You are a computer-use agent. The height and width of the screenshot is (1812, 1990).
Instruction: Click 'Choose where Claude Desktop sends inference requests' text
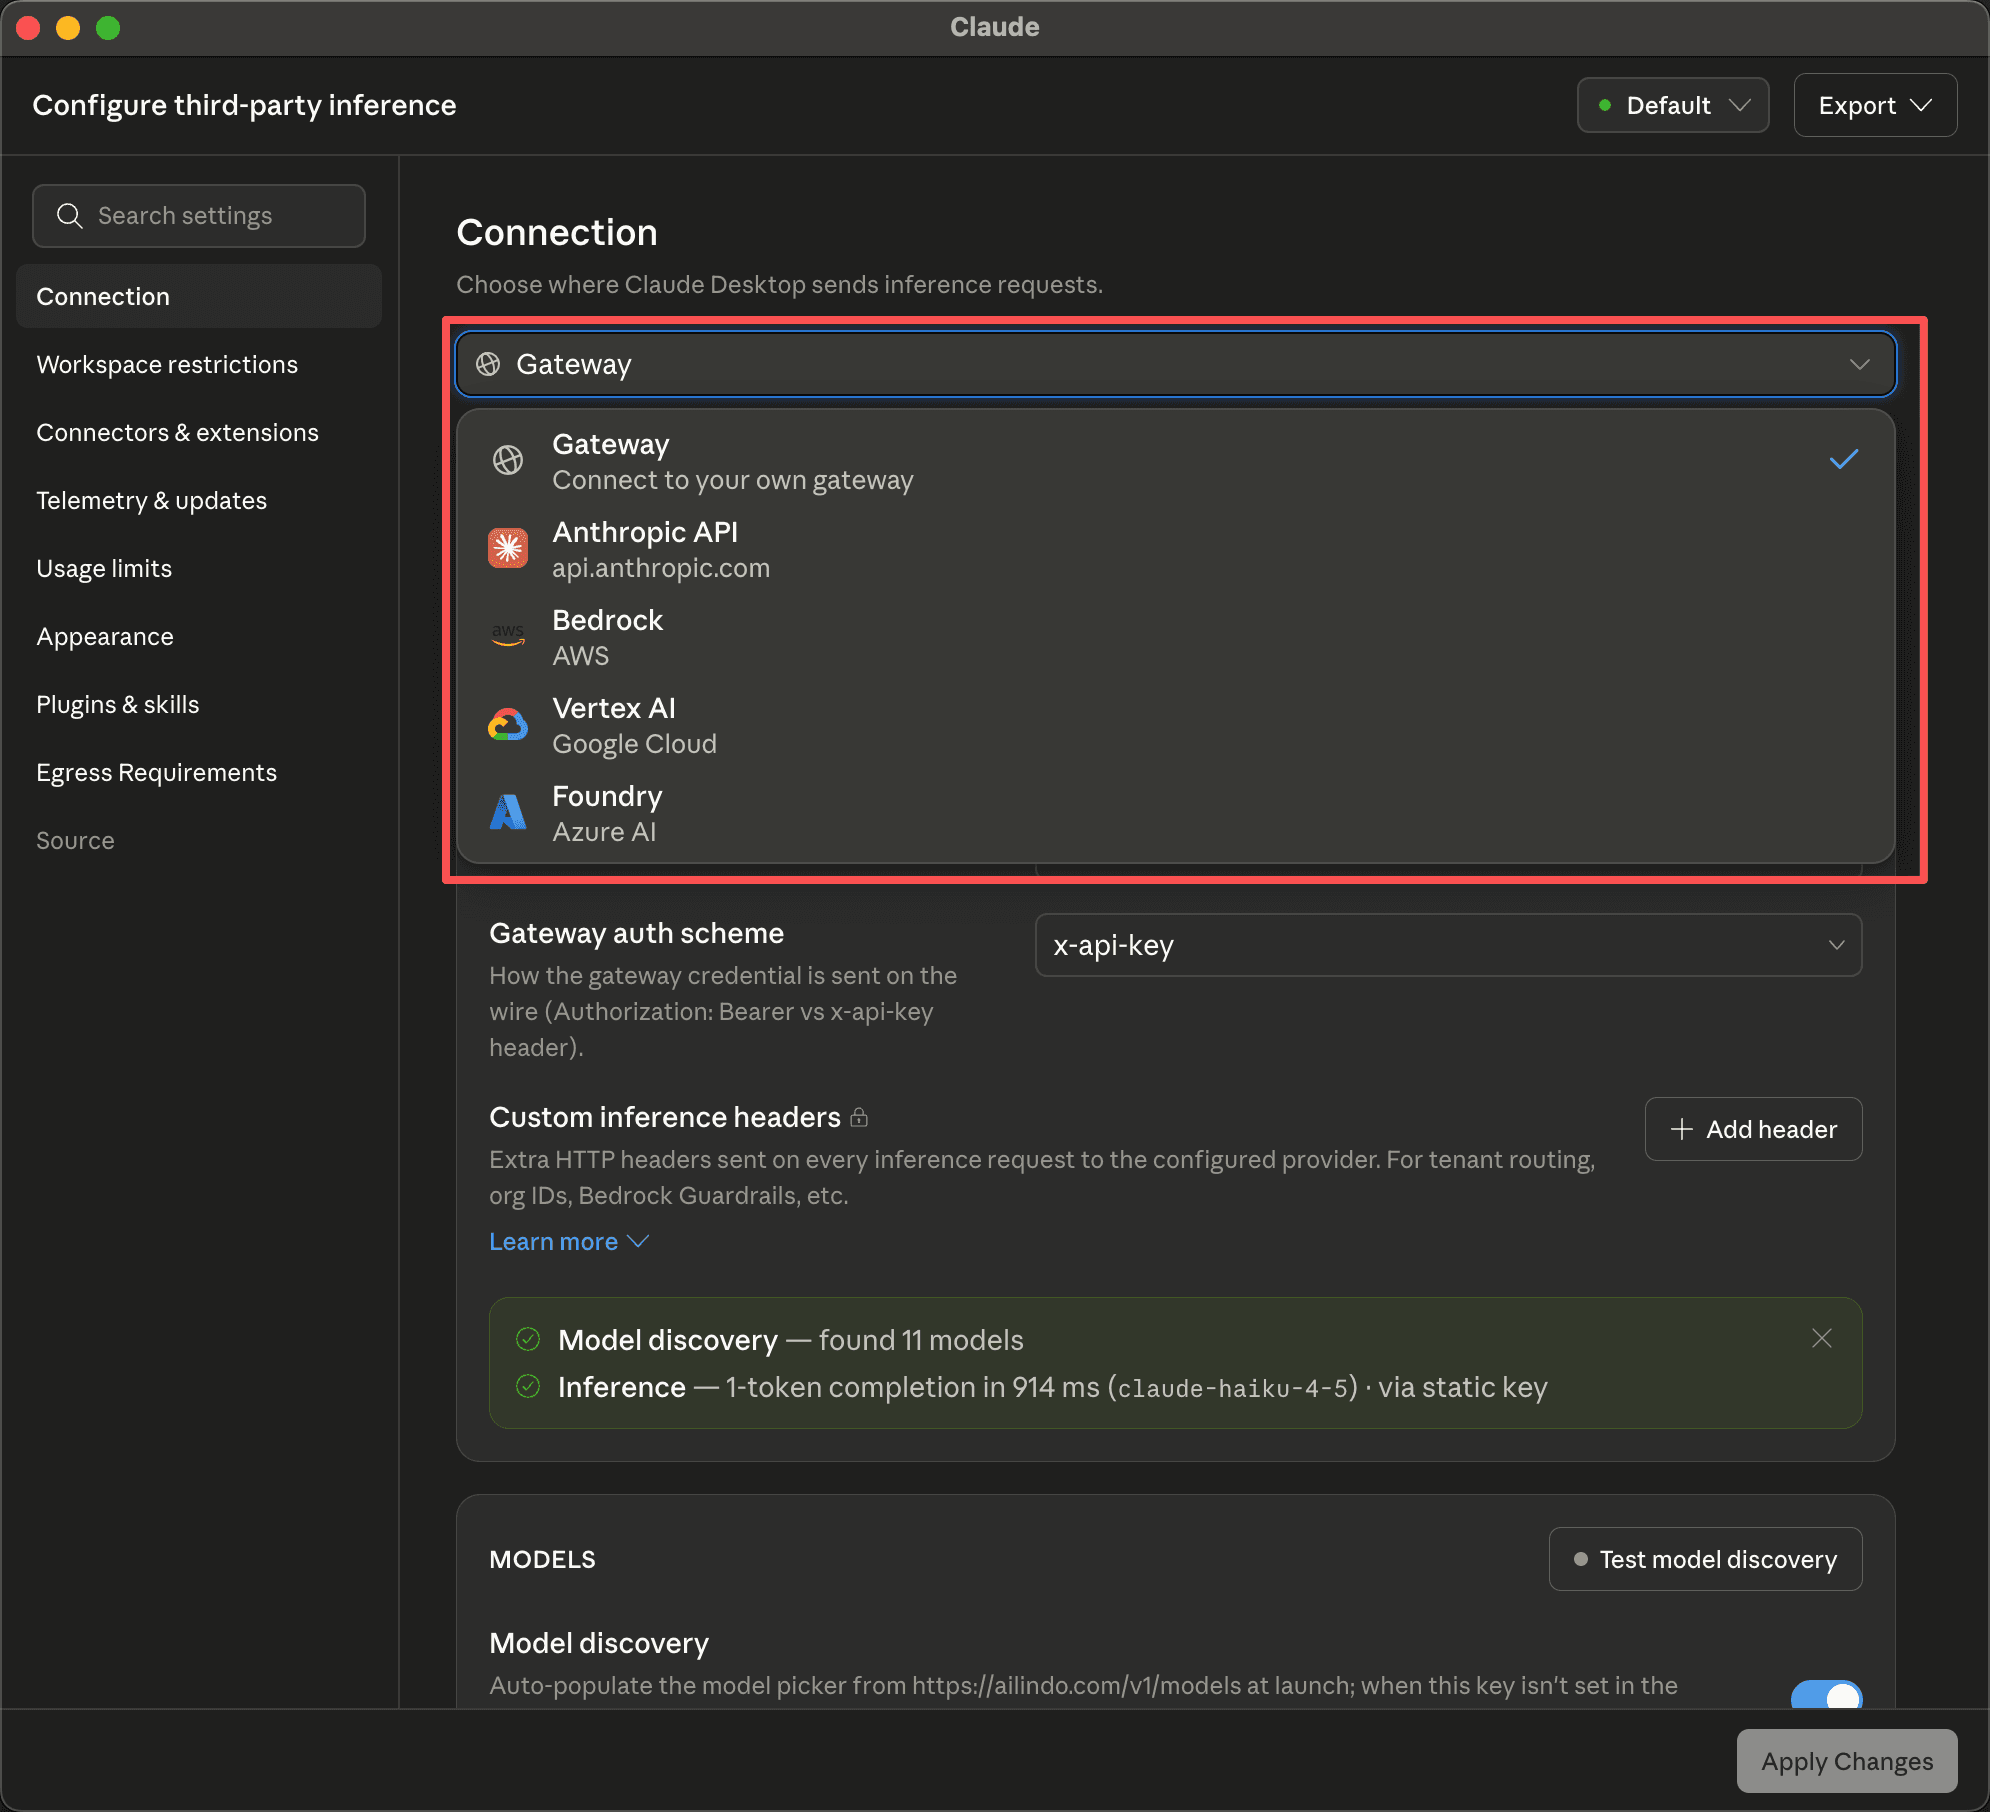(x=779, y=285)
